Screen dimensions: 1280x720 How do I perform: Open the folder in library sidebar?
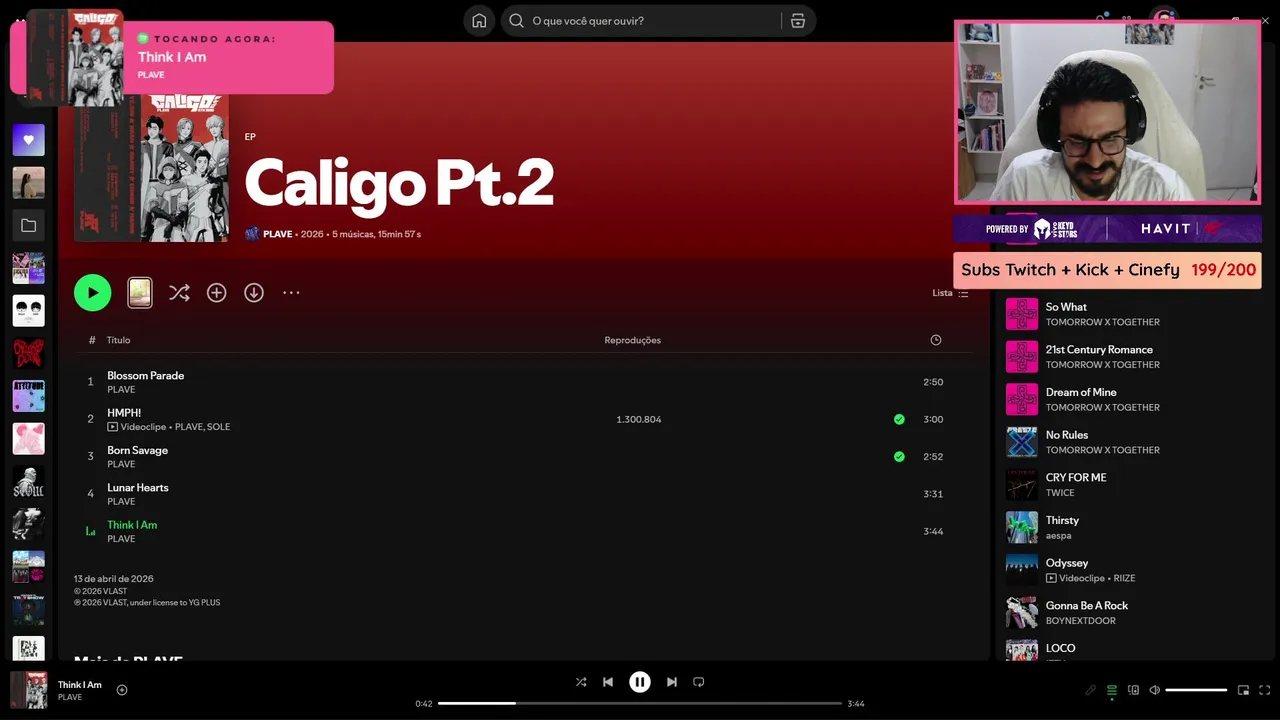pos(28,226)
